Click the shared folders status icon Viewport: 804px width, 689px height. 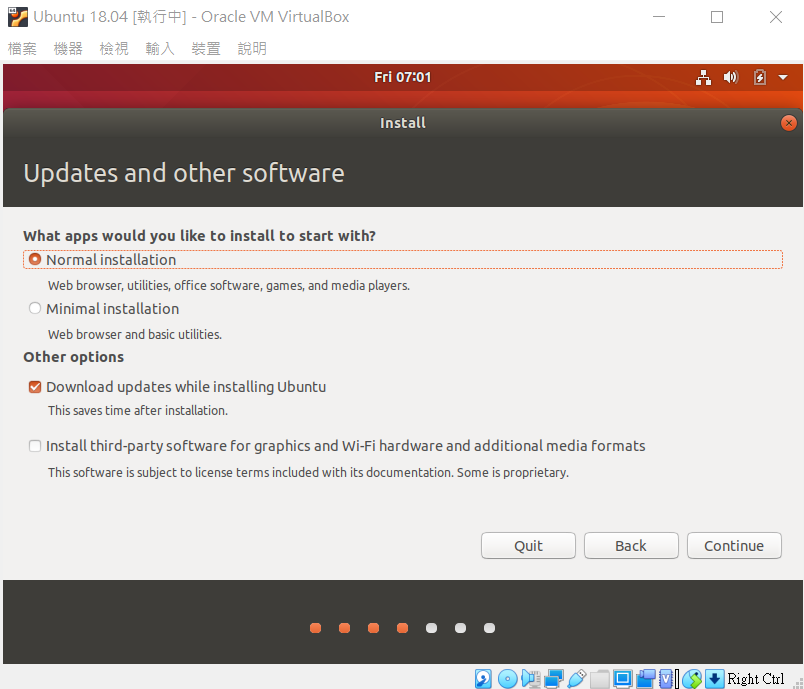[x=599, y=679]
